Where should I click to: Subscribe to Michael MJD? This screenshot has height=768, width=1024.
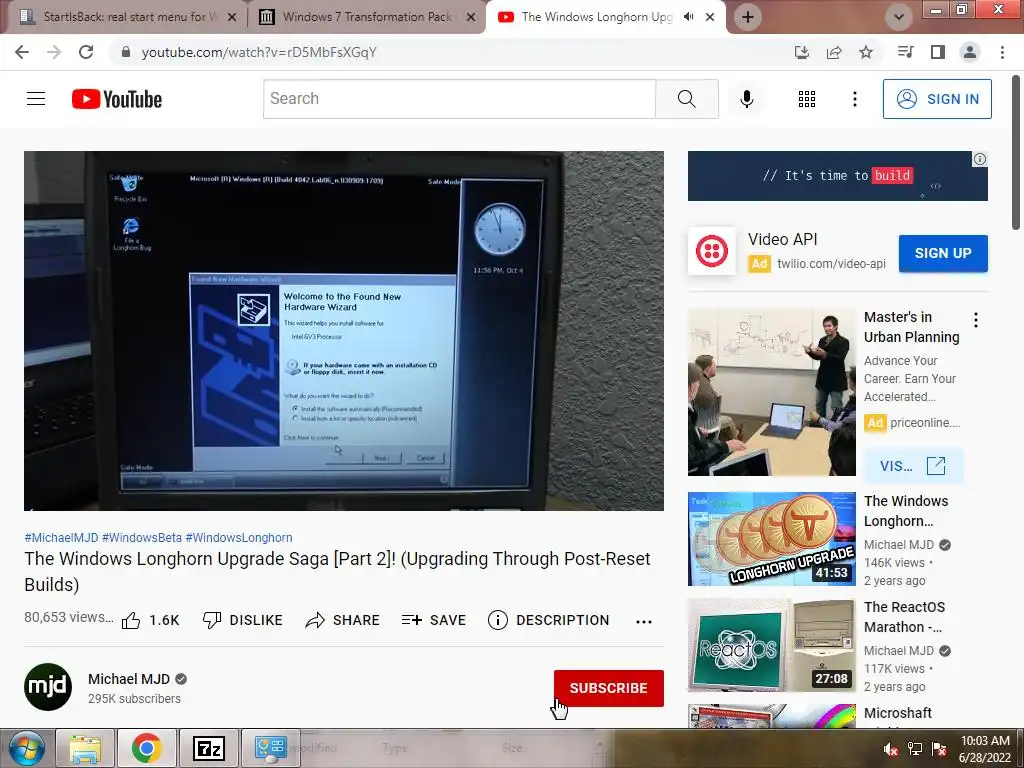click(x=609, y=688)
